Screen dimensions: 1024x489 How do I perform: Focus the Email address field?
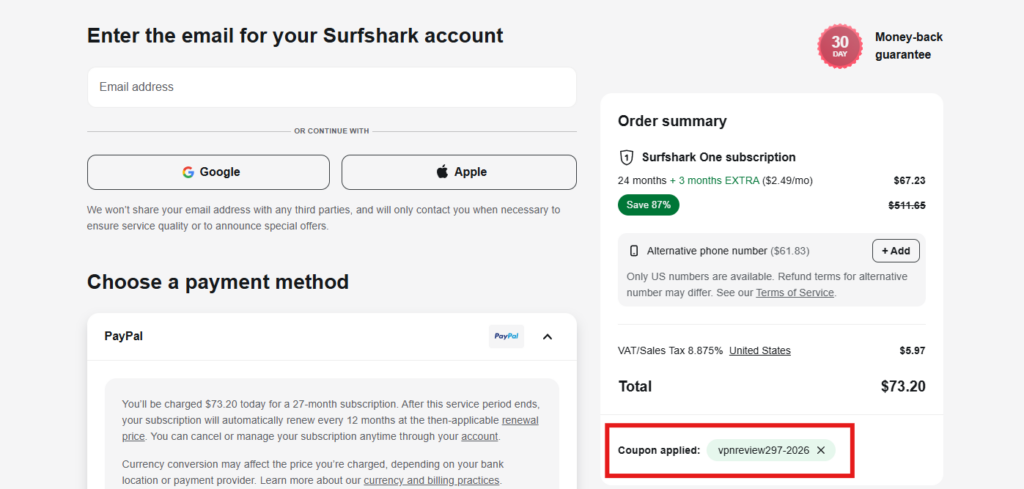(x=332, y=87)
